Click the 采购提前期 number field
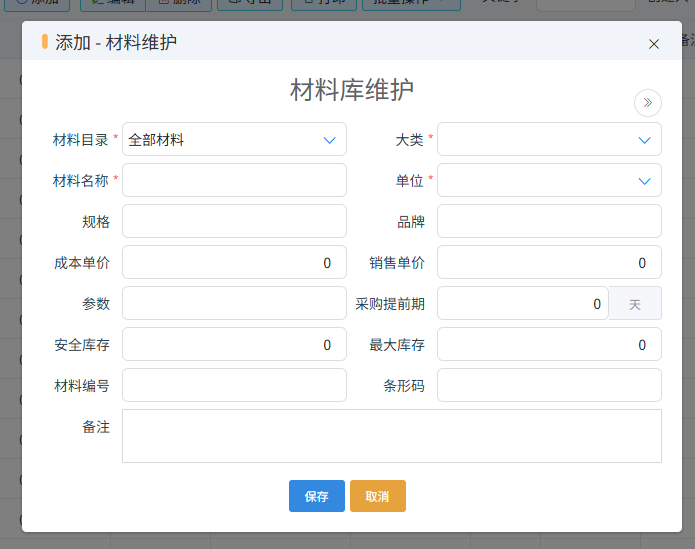The height and width of the screenshot is (549, 695). (x=523, y=303)
